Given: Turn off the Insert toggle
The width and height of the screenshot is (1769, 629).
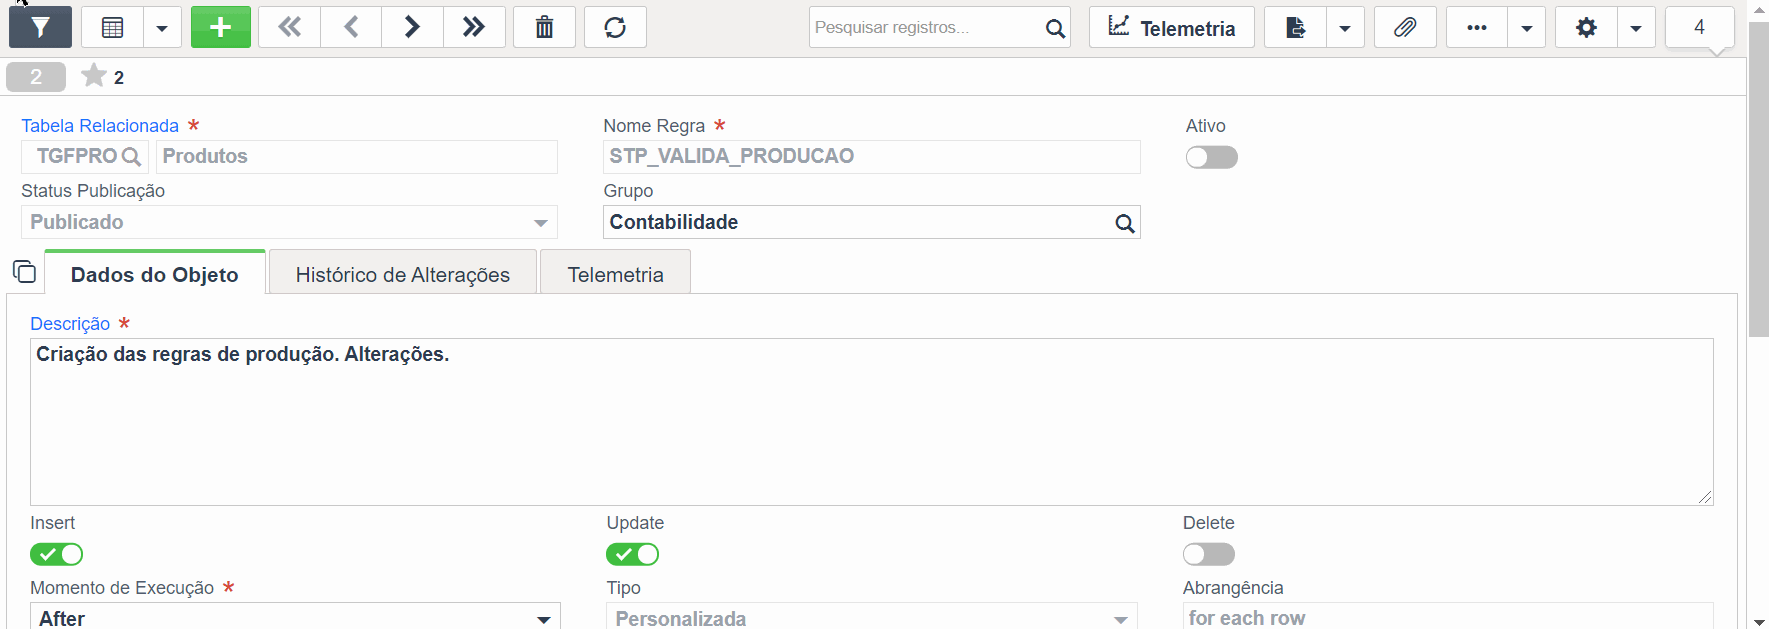Looking at the screenshot, I should [x=56, y=554].
